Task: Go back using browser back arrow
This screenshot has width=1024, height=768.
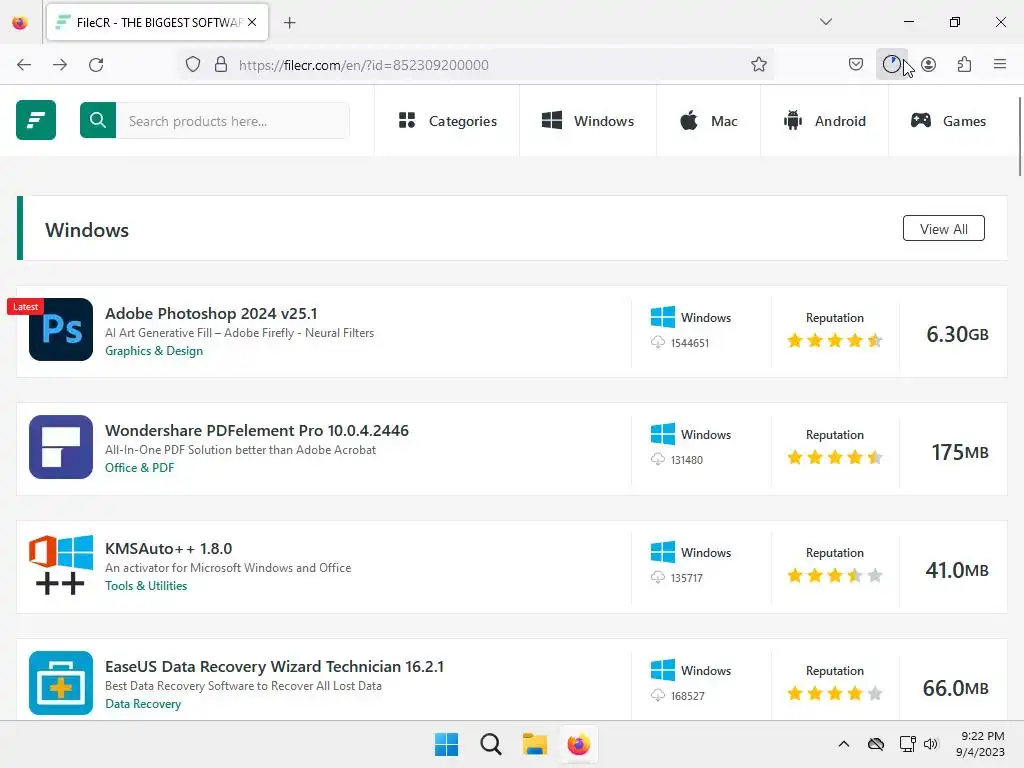Action: (24, 65)
